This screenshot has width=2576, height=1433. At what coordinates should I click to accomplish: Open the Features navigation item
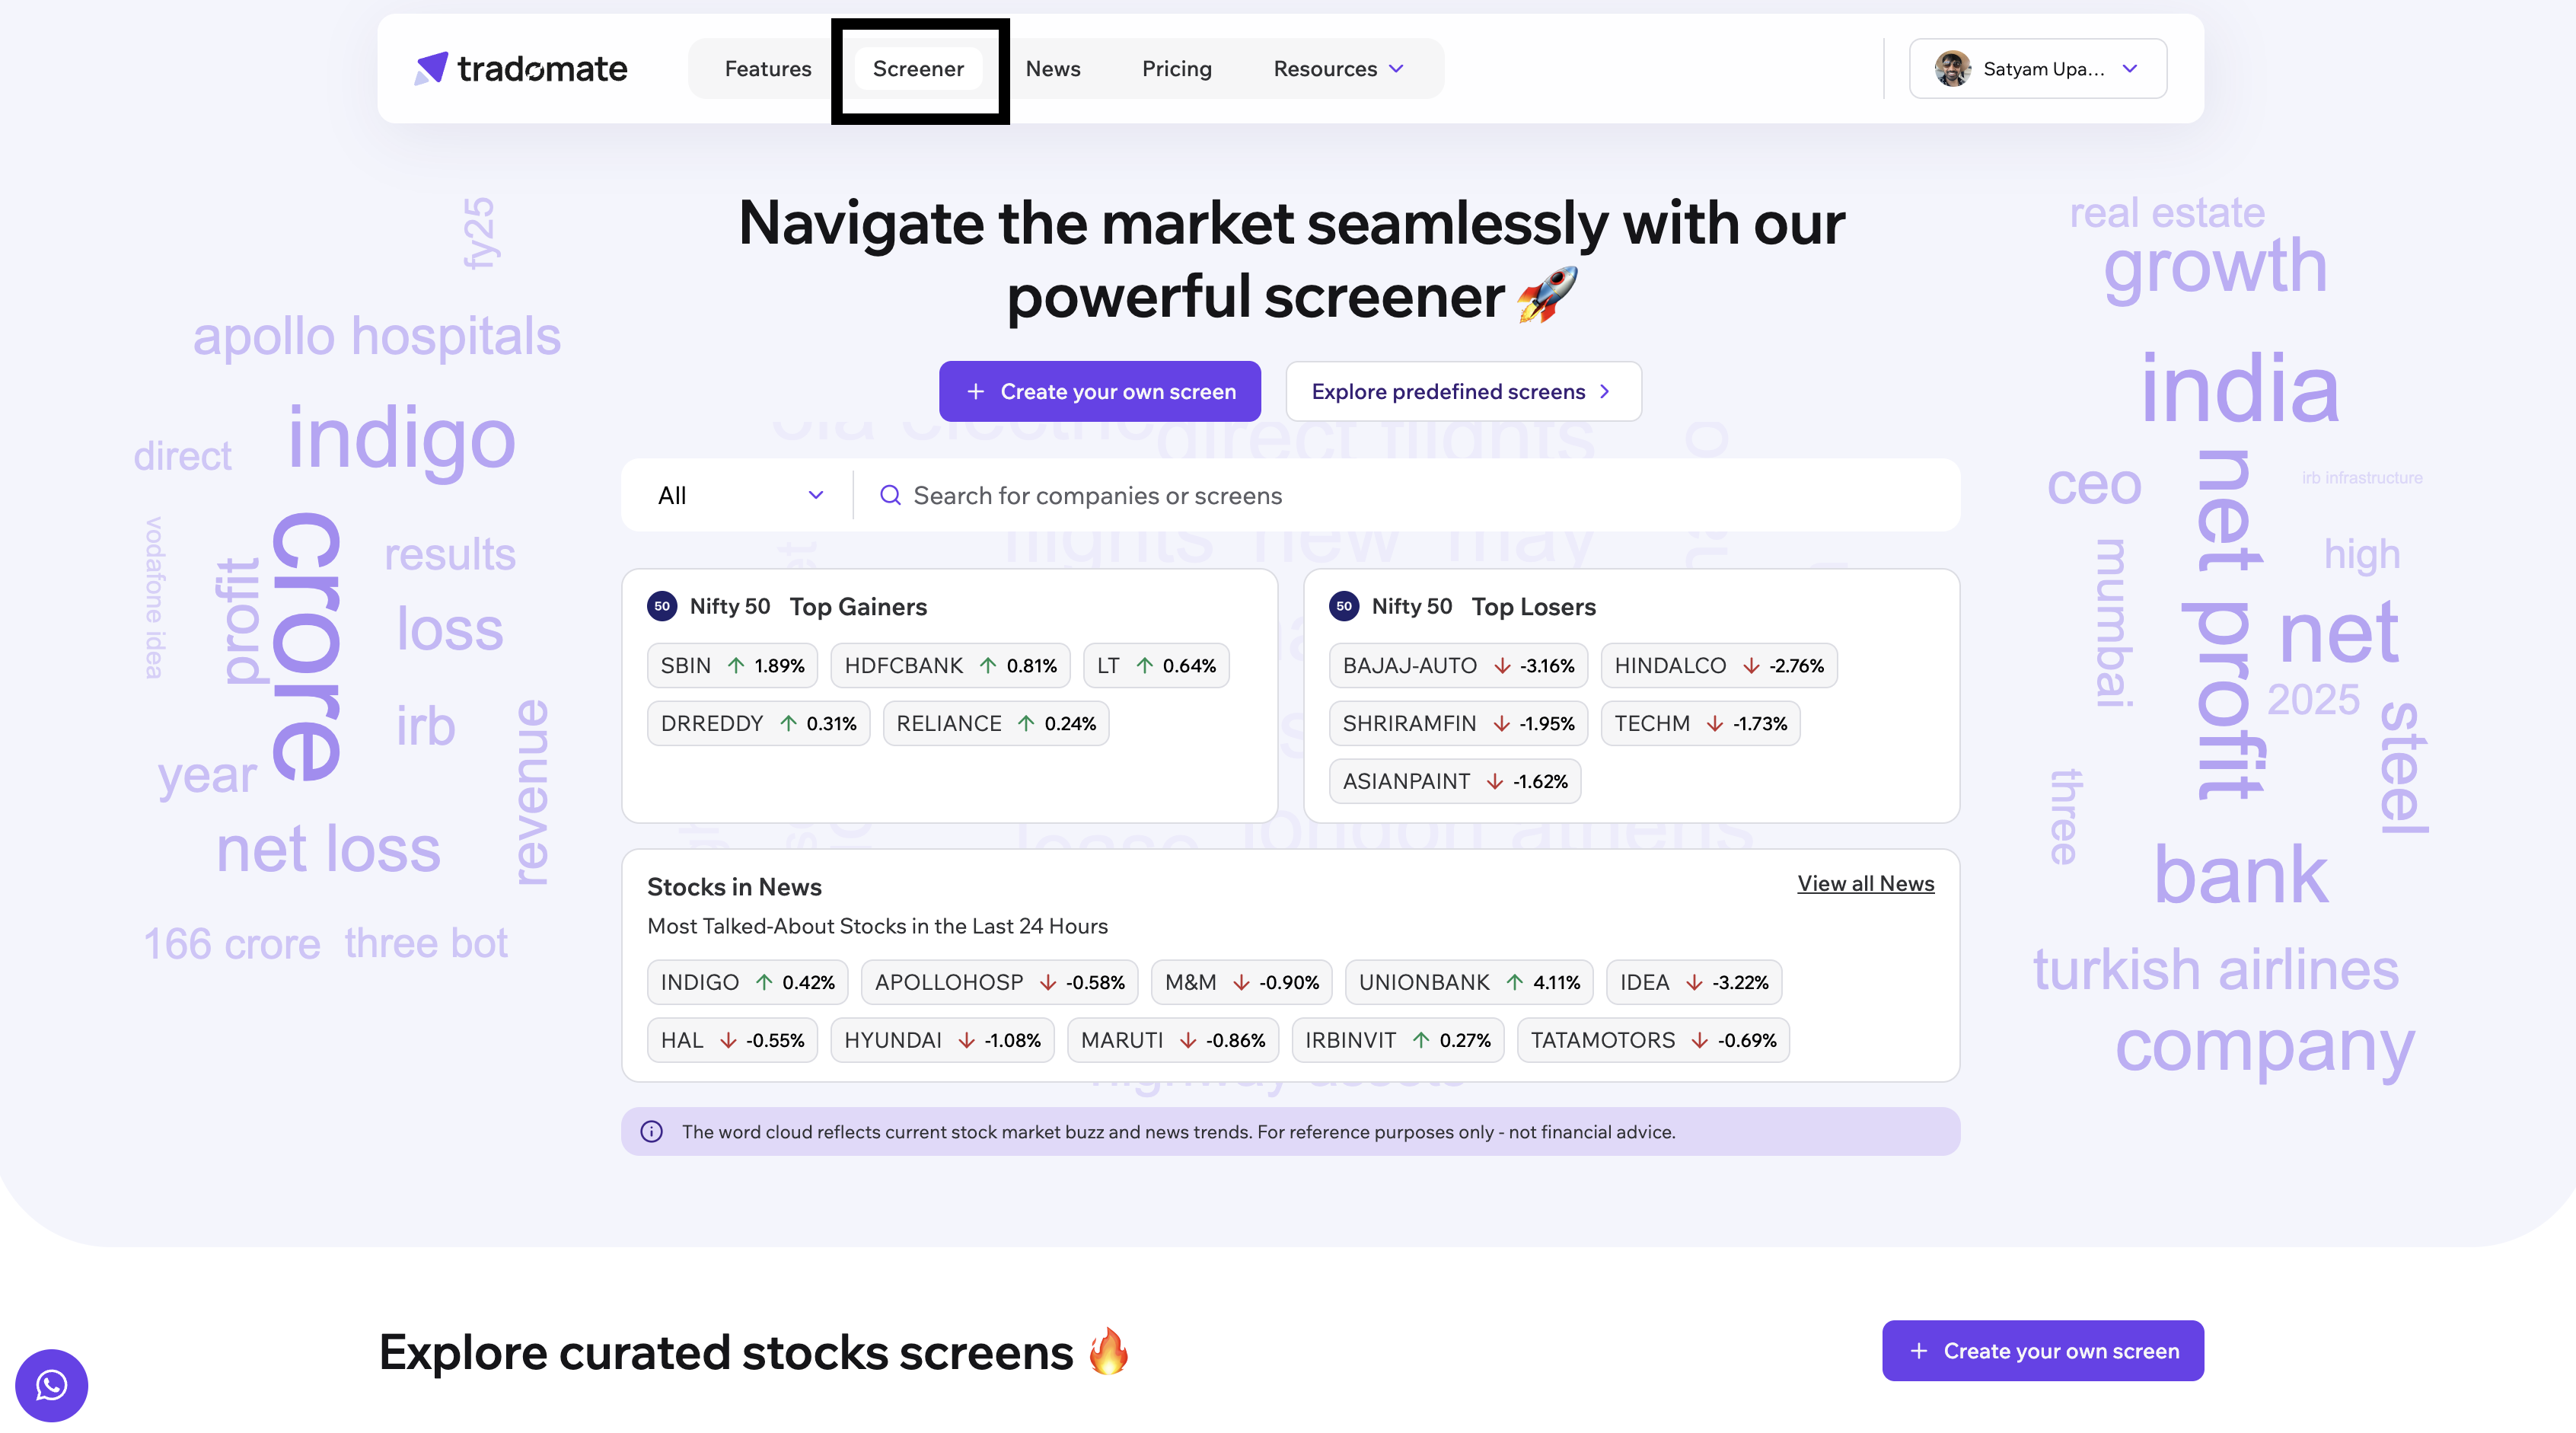[768, 68]
